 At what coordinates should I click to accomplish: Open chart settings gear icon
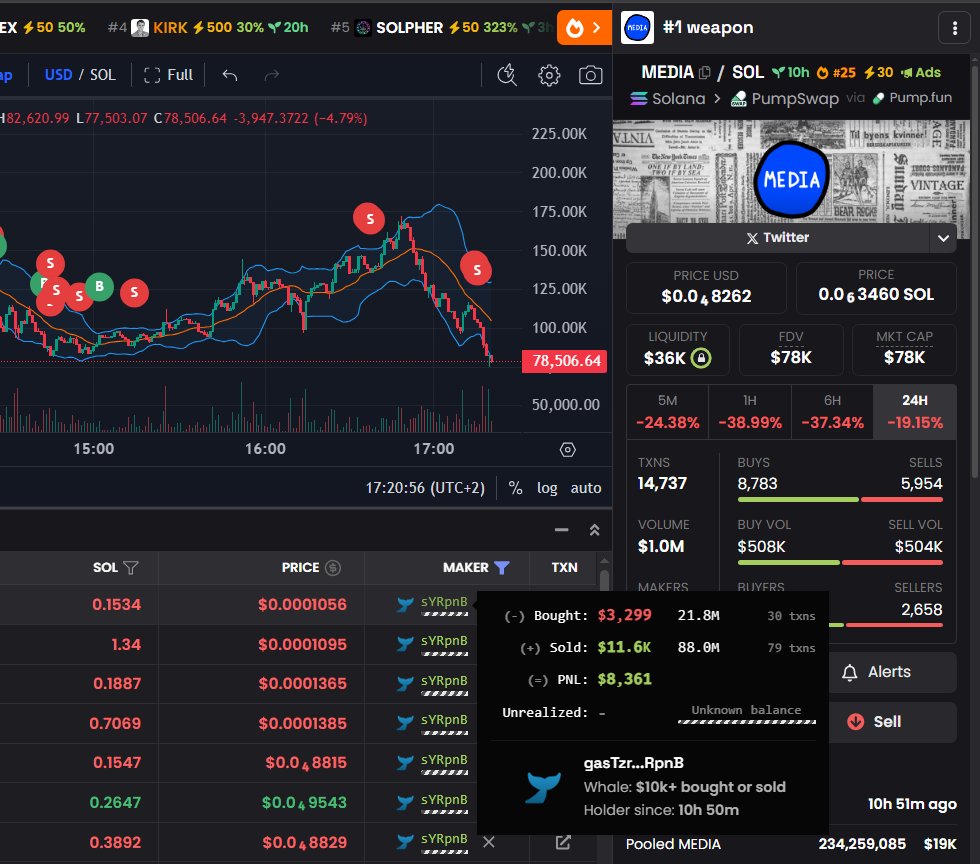click(x=549, y=75)
